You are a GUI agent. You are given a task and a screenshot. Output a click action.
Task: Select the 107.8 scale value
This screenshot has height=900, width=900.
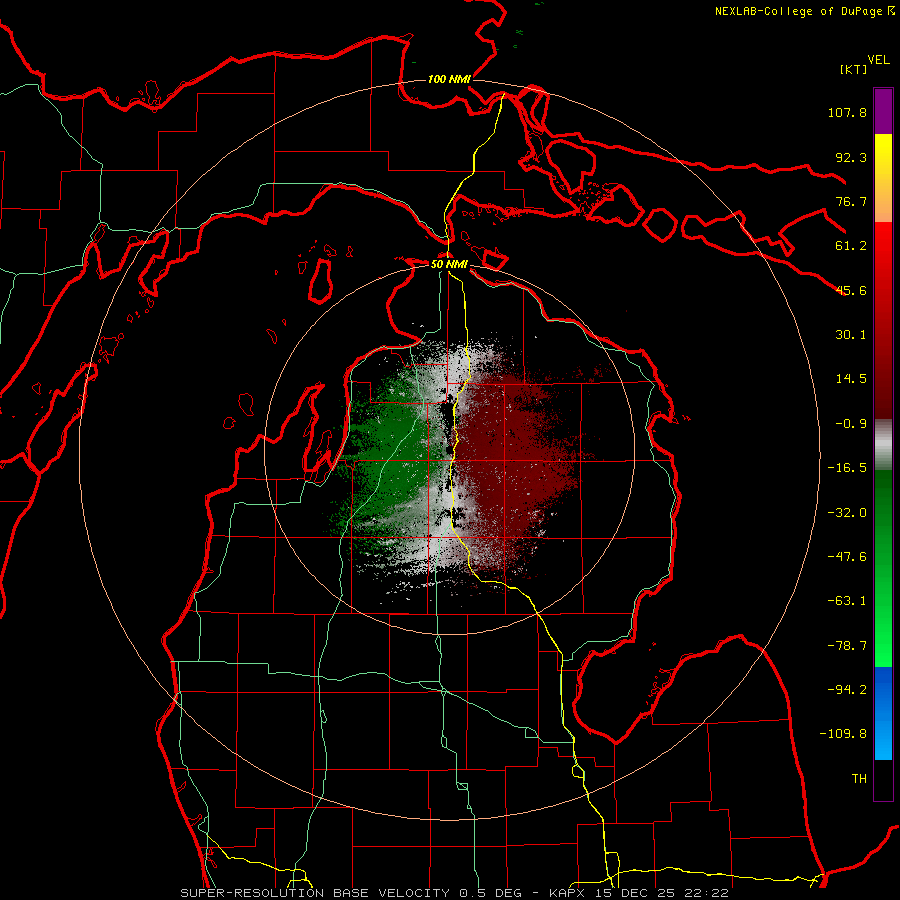[847, 112]
